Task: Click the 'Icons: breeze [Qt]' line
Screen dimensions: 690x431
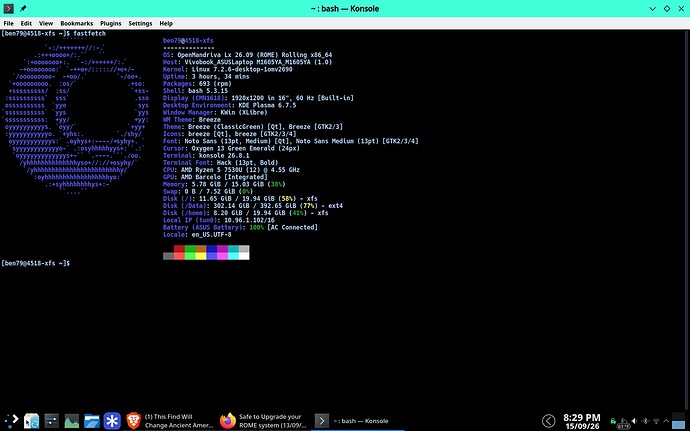Action: coord(229,134)
